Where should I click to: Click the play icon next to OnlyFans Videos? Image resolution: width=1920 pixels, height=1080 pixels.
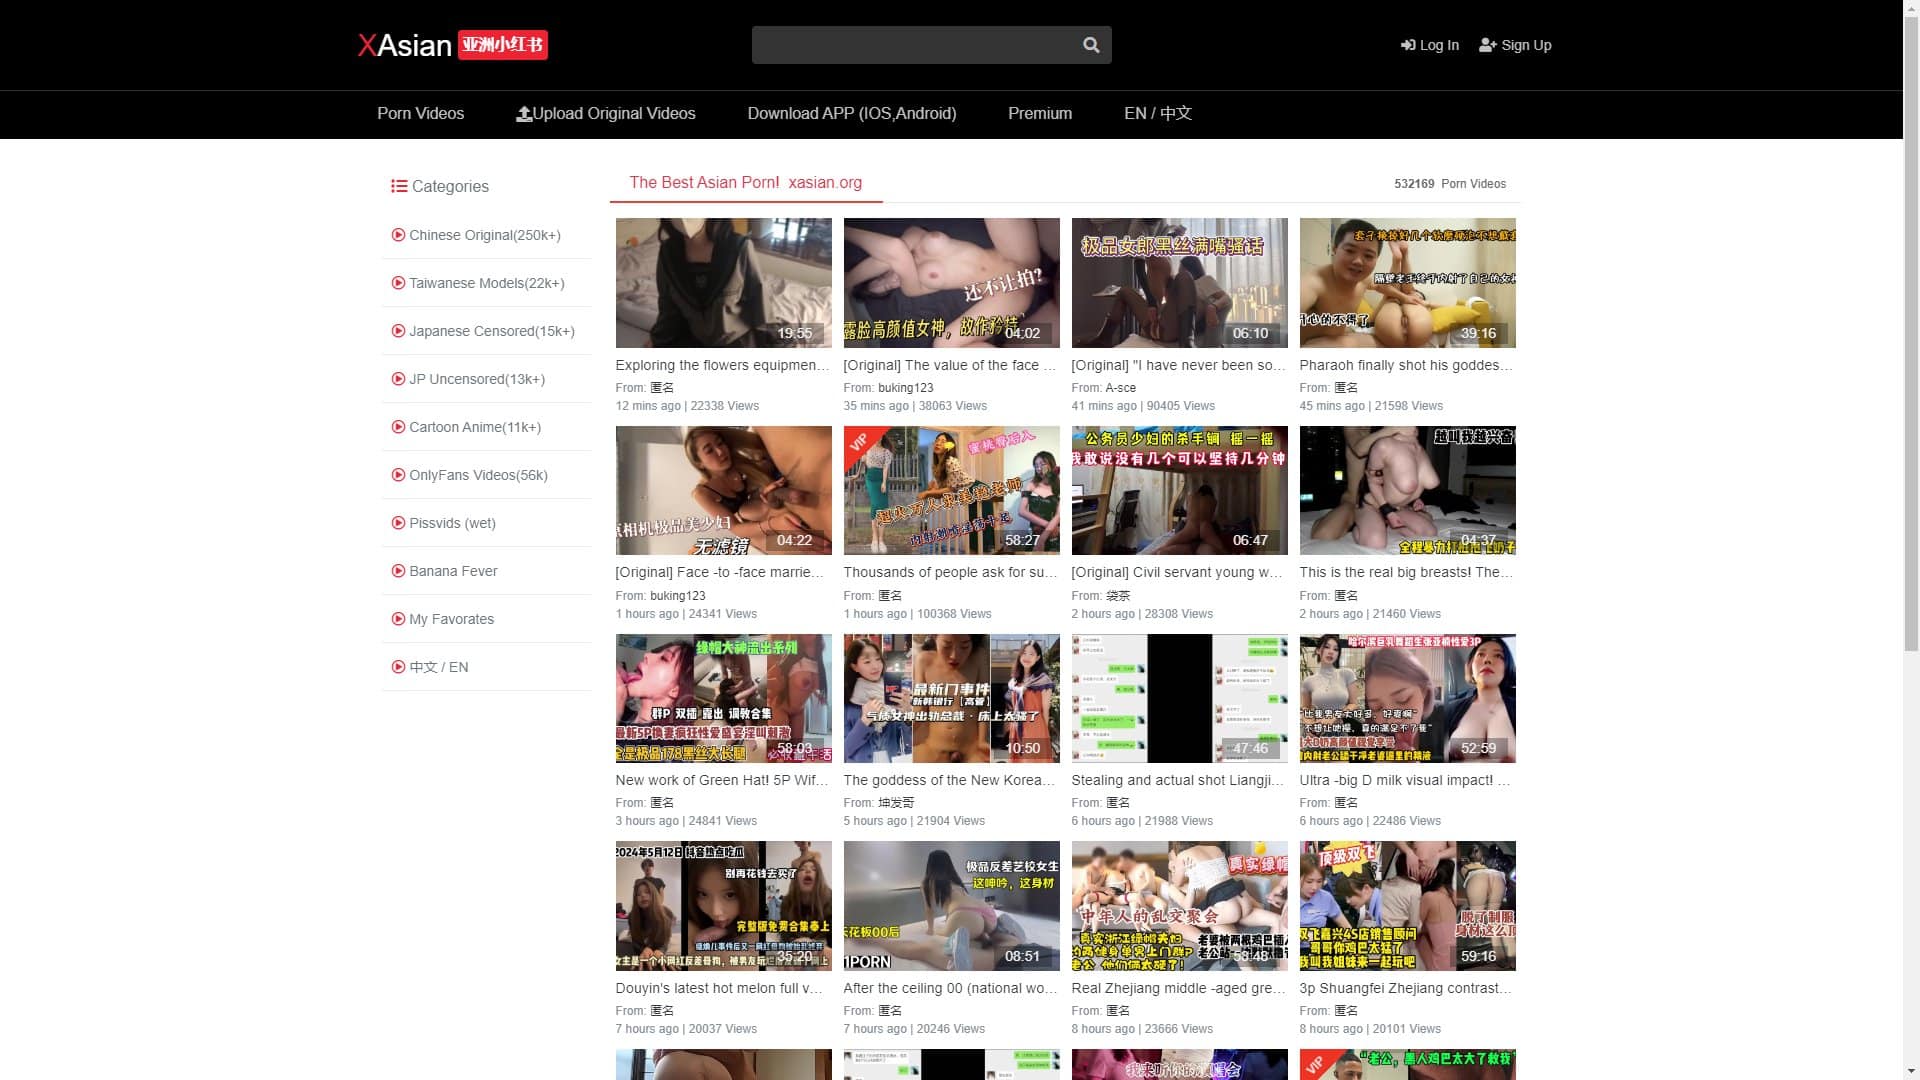point(398,475)
